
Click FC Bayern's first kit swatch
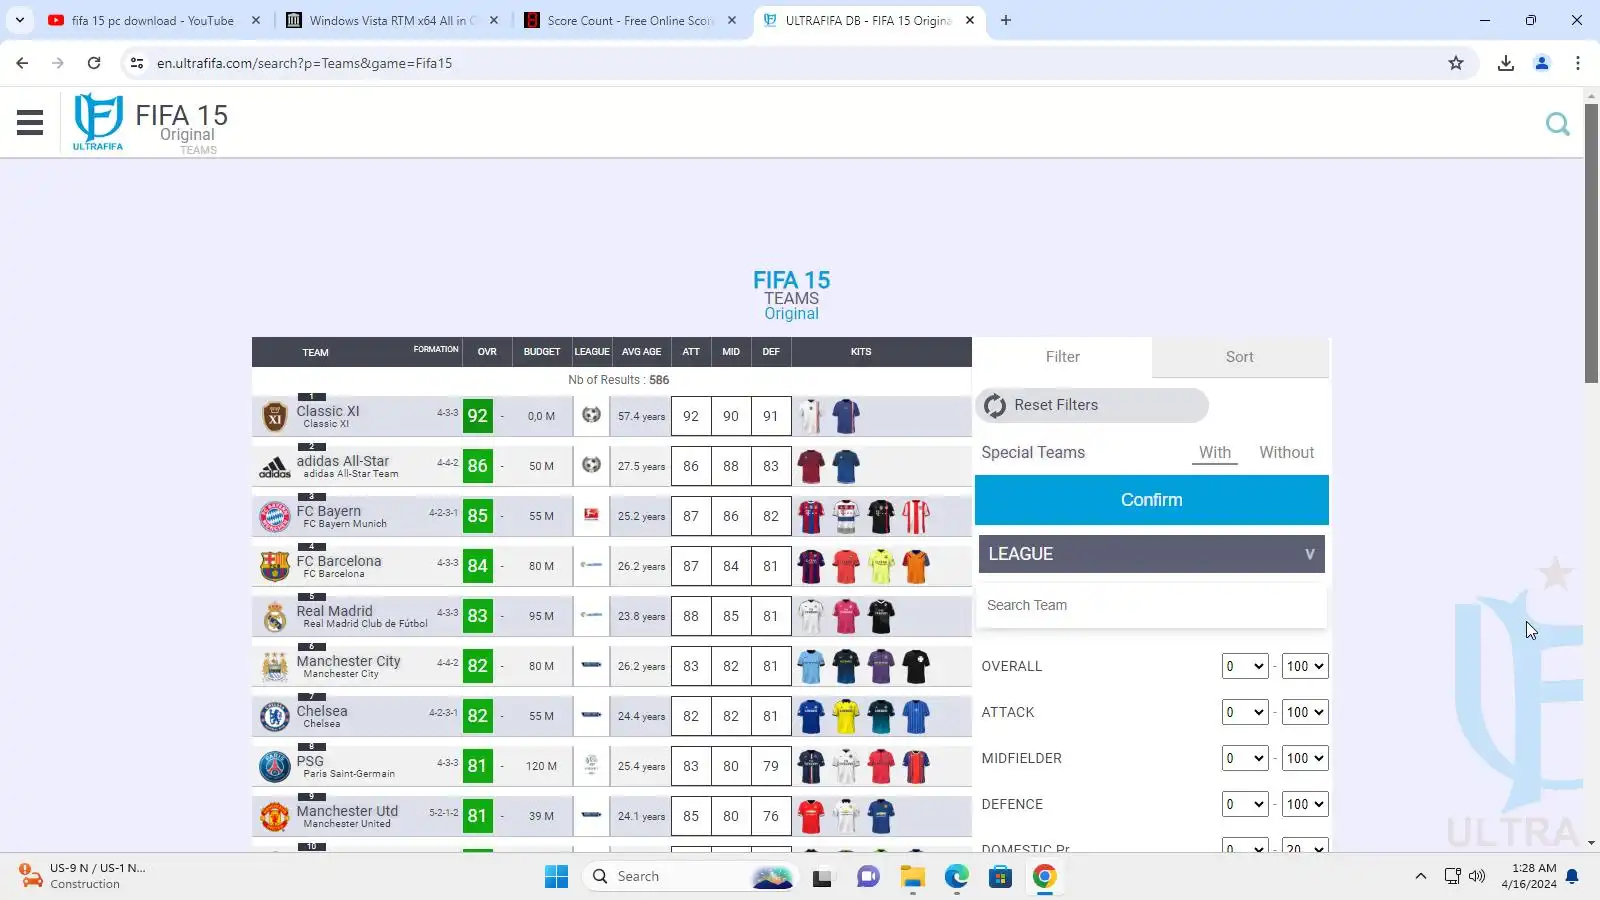coord(811,516)
